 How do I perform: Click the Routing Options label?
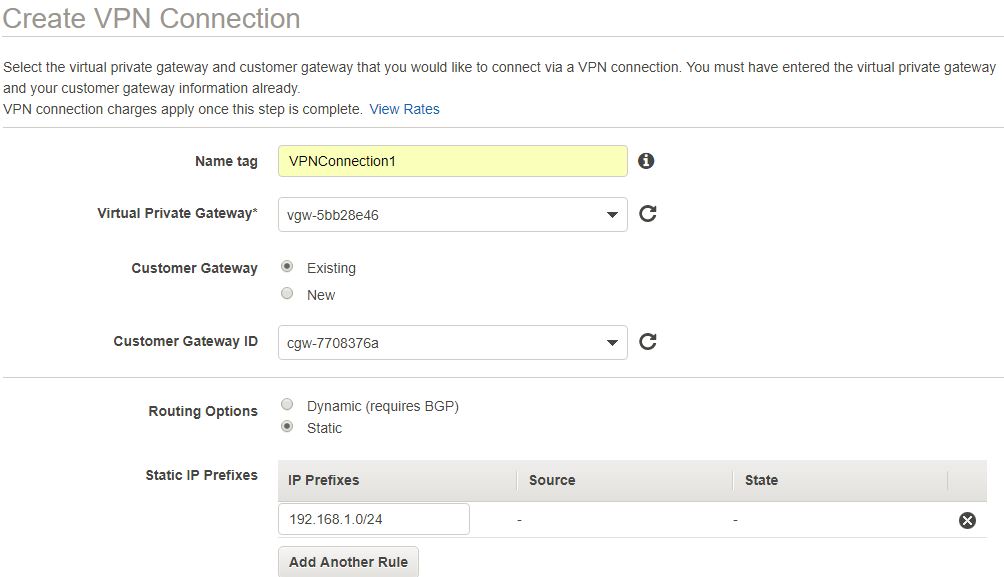click(x=203, y=411)
